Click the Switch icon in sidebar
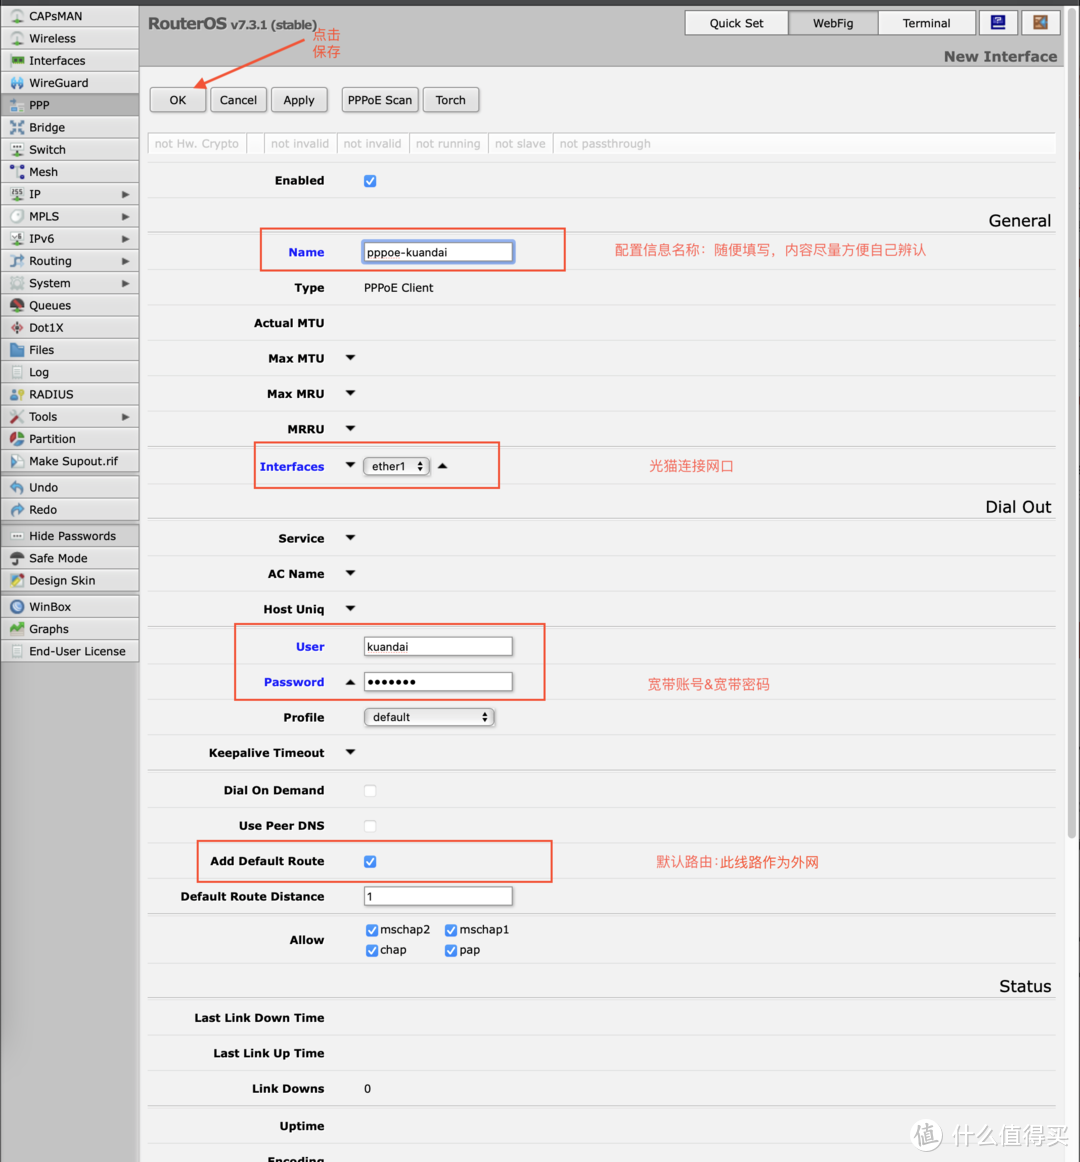 click(17, 149)
